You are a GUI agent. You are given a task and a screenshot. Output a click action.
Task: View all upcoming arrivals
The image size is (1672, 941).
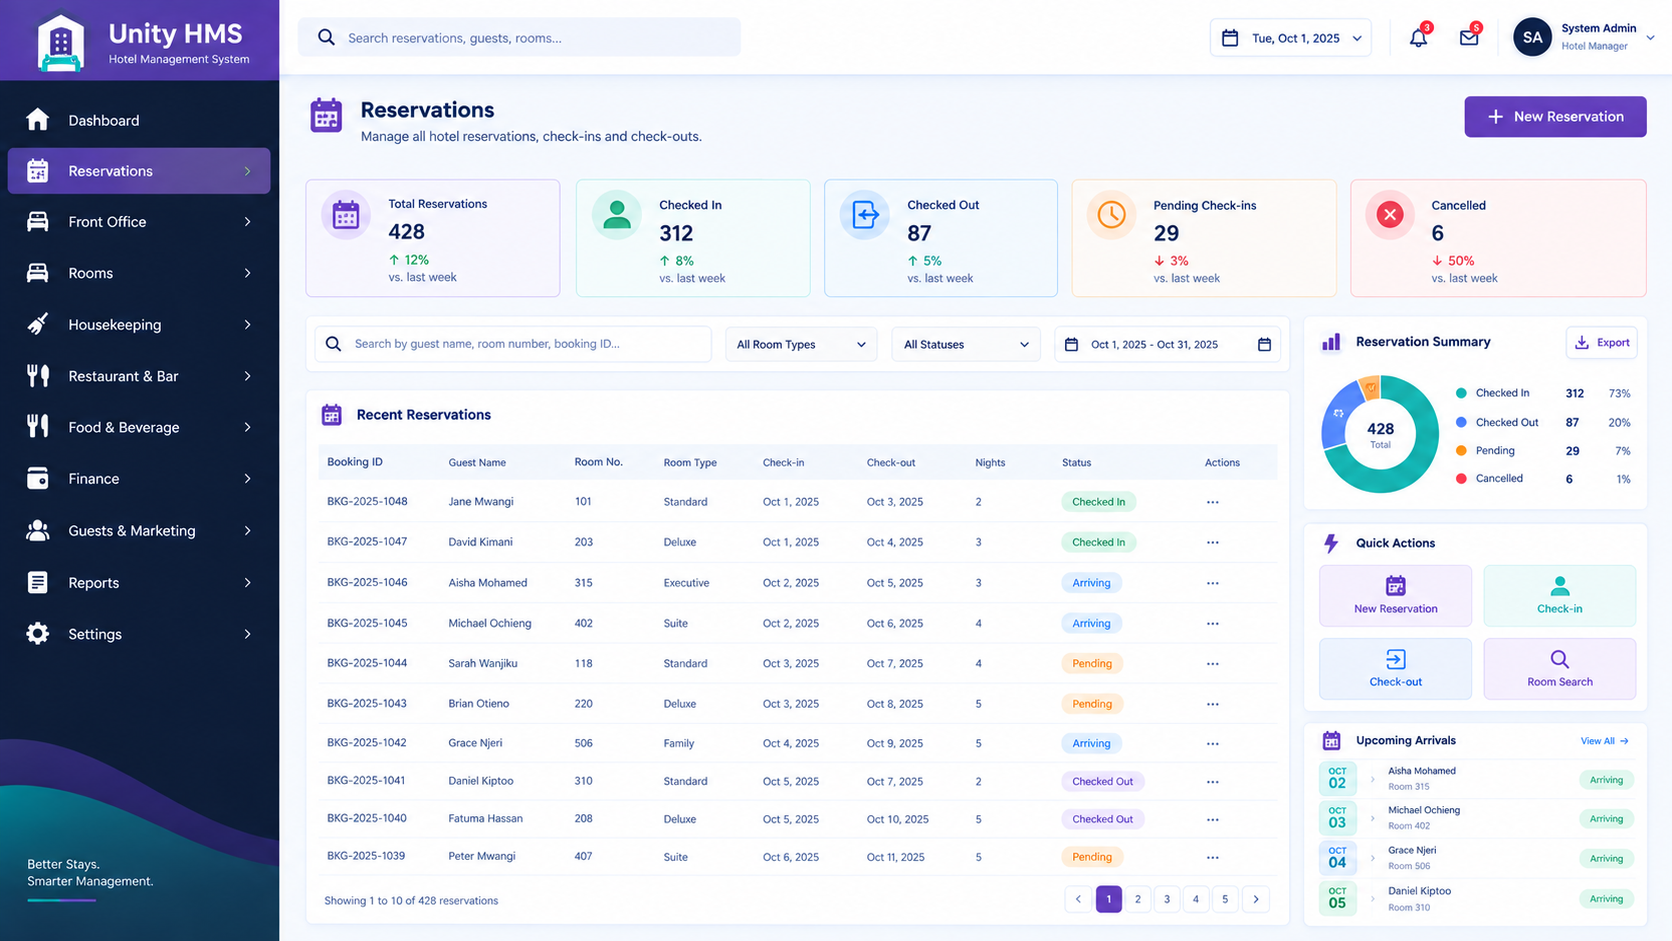(x=1604, y=741)
